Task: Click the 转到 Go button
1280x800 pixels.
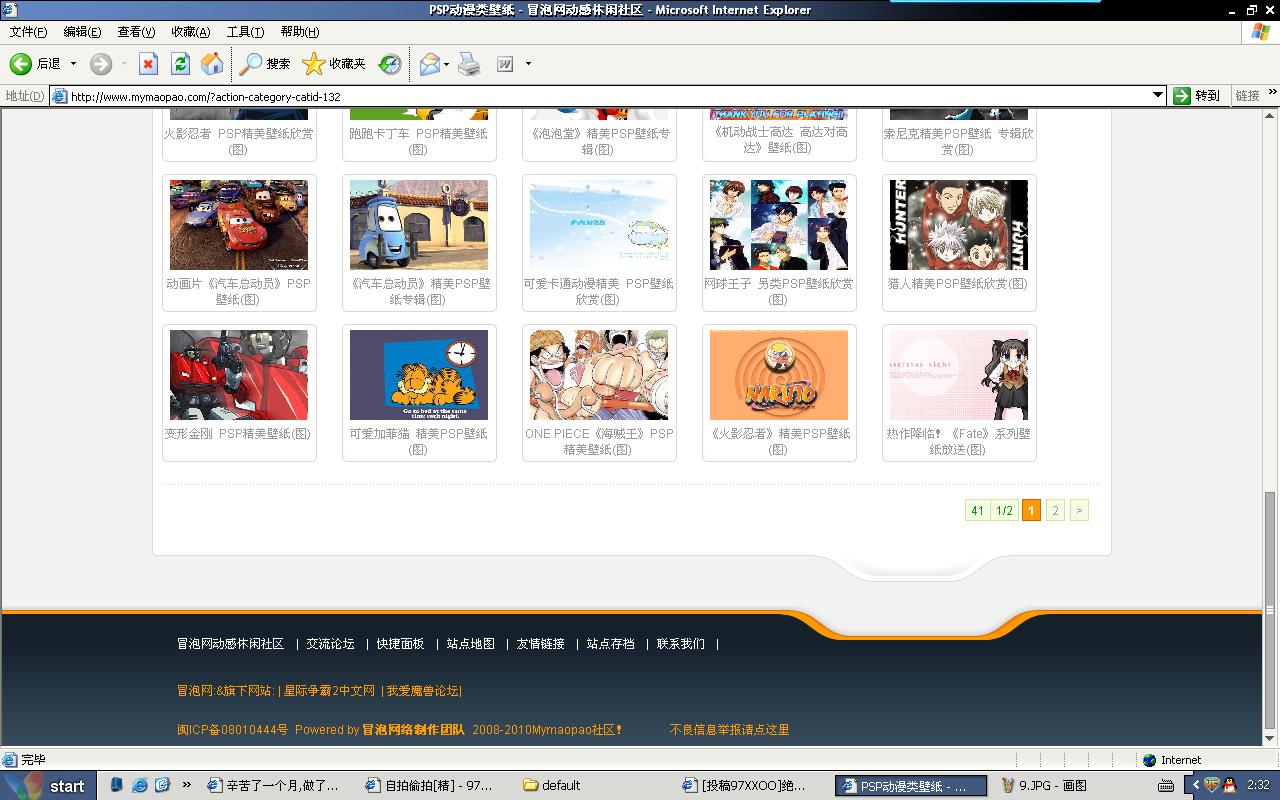Action: (1197, 96)
